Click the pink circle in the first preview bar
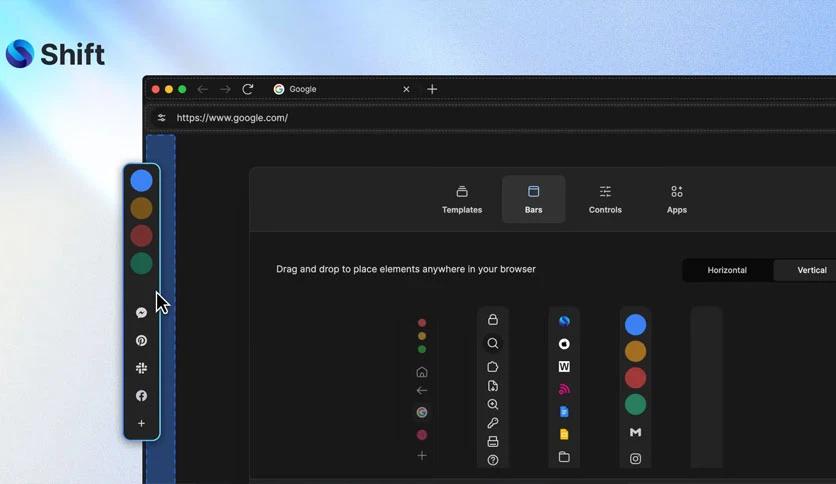Screen dimensions: 836x484 (x=422, y=435)
